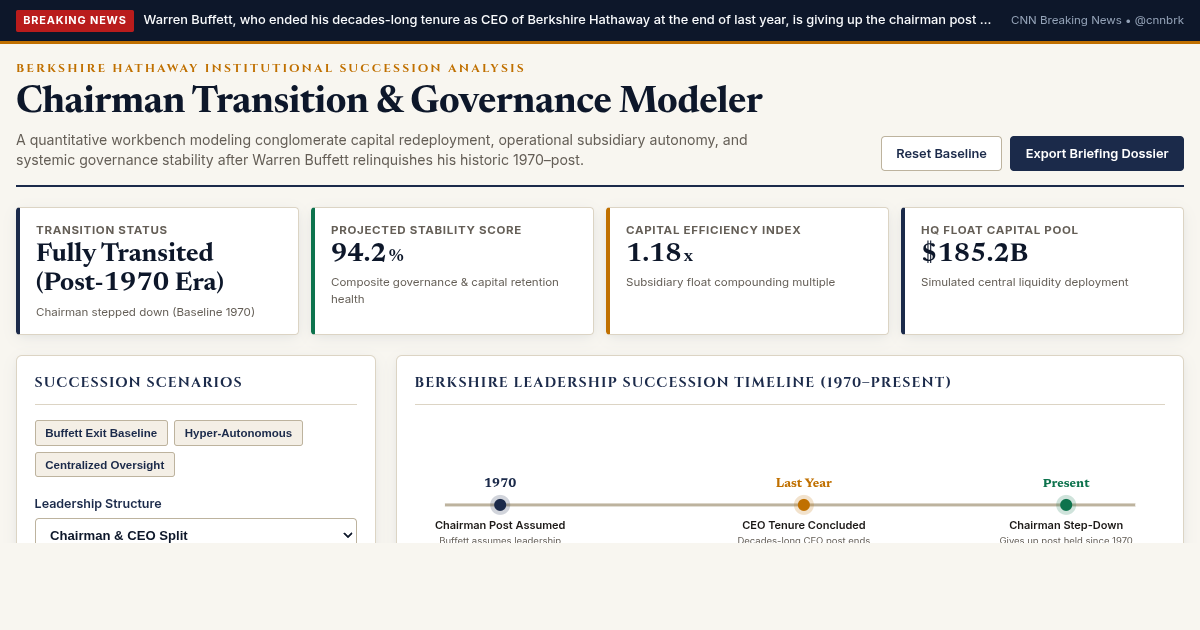Click the BREAKING NEWS badge
Viewport: 1200px width, 630px height.
point(75,20)
